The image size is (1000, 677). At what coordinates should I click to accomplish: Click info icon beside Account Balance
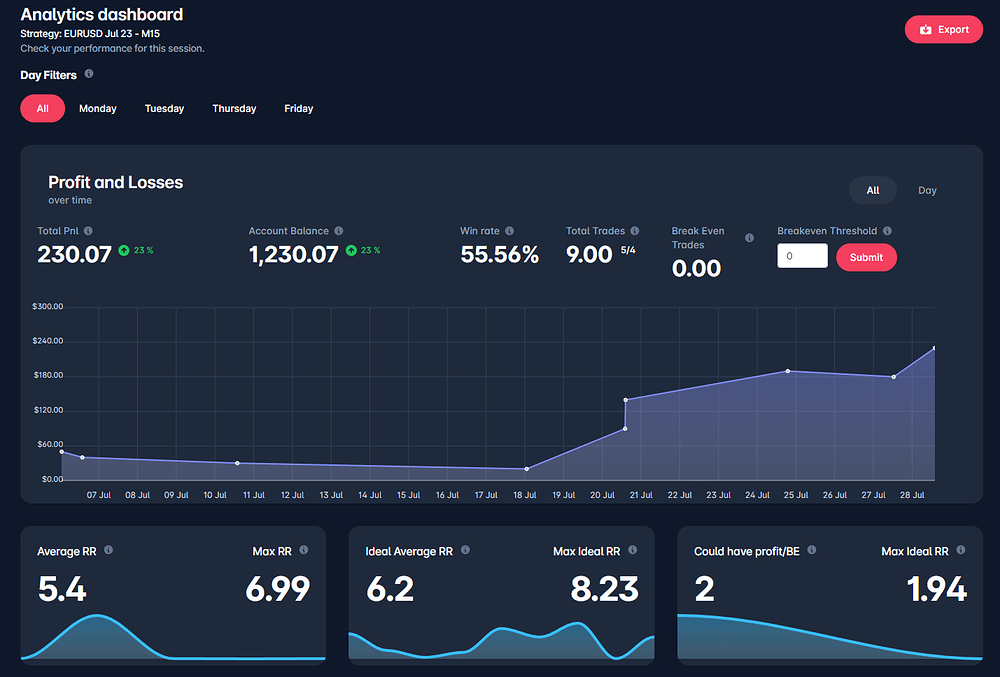(340, 231)
